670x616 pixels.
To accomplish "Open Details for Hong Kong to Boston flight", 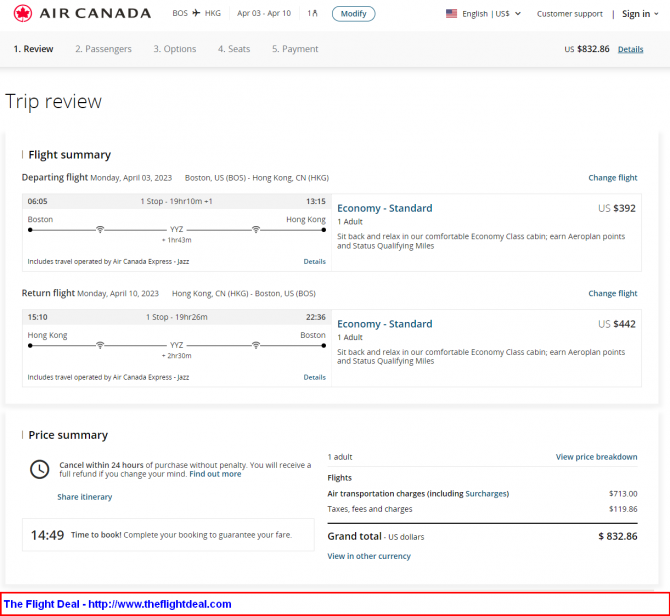I will click(x=314, y=377).
